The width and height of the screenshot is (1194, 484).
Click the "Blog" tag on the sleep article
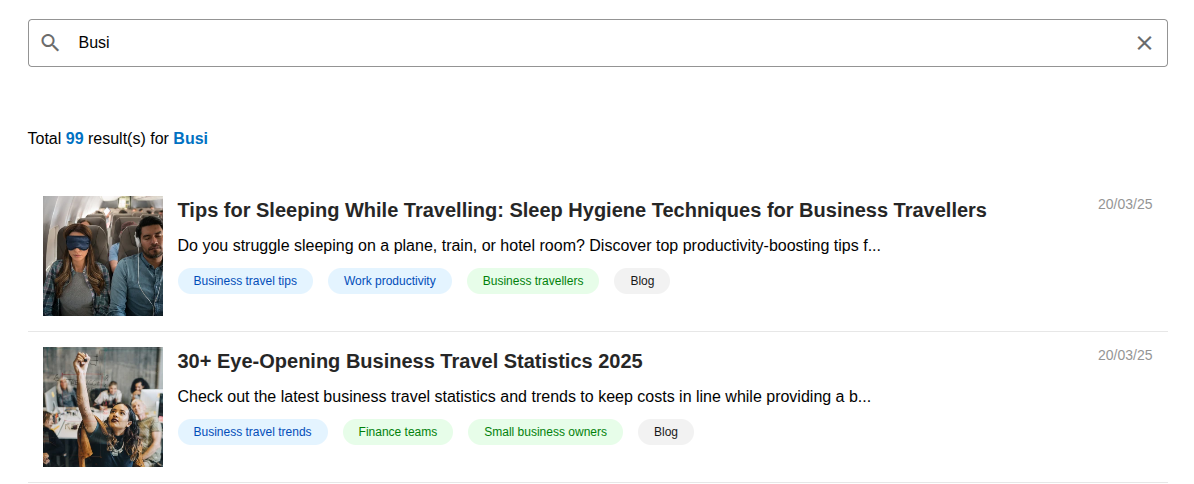point(642,281)
